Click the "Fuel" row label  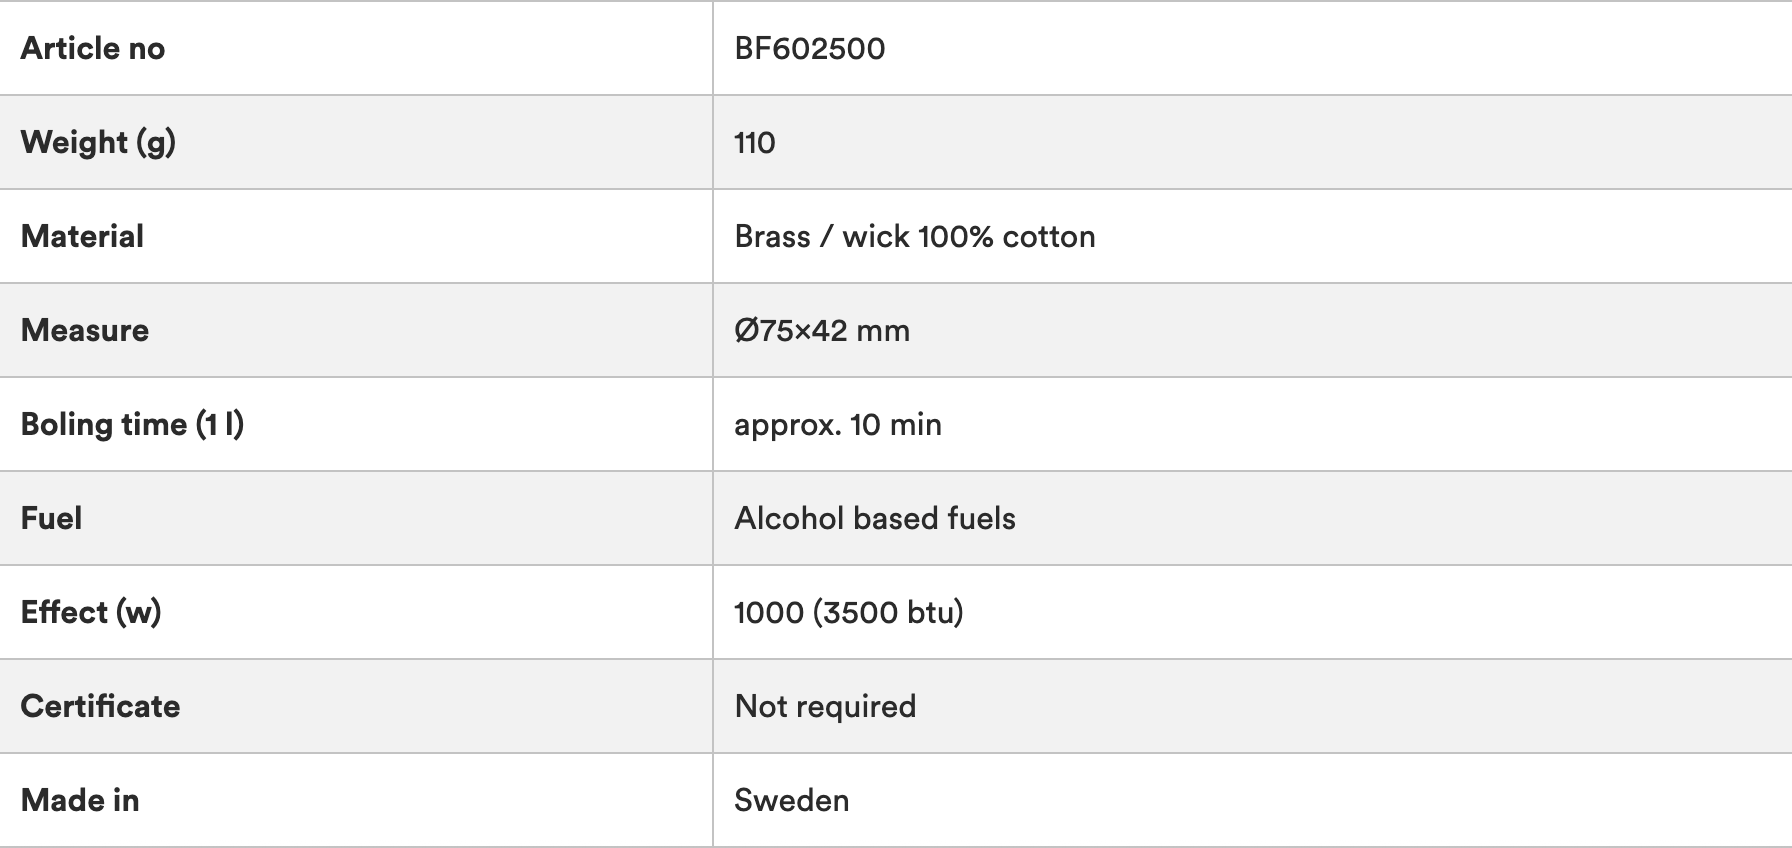(x=51, y=518)
